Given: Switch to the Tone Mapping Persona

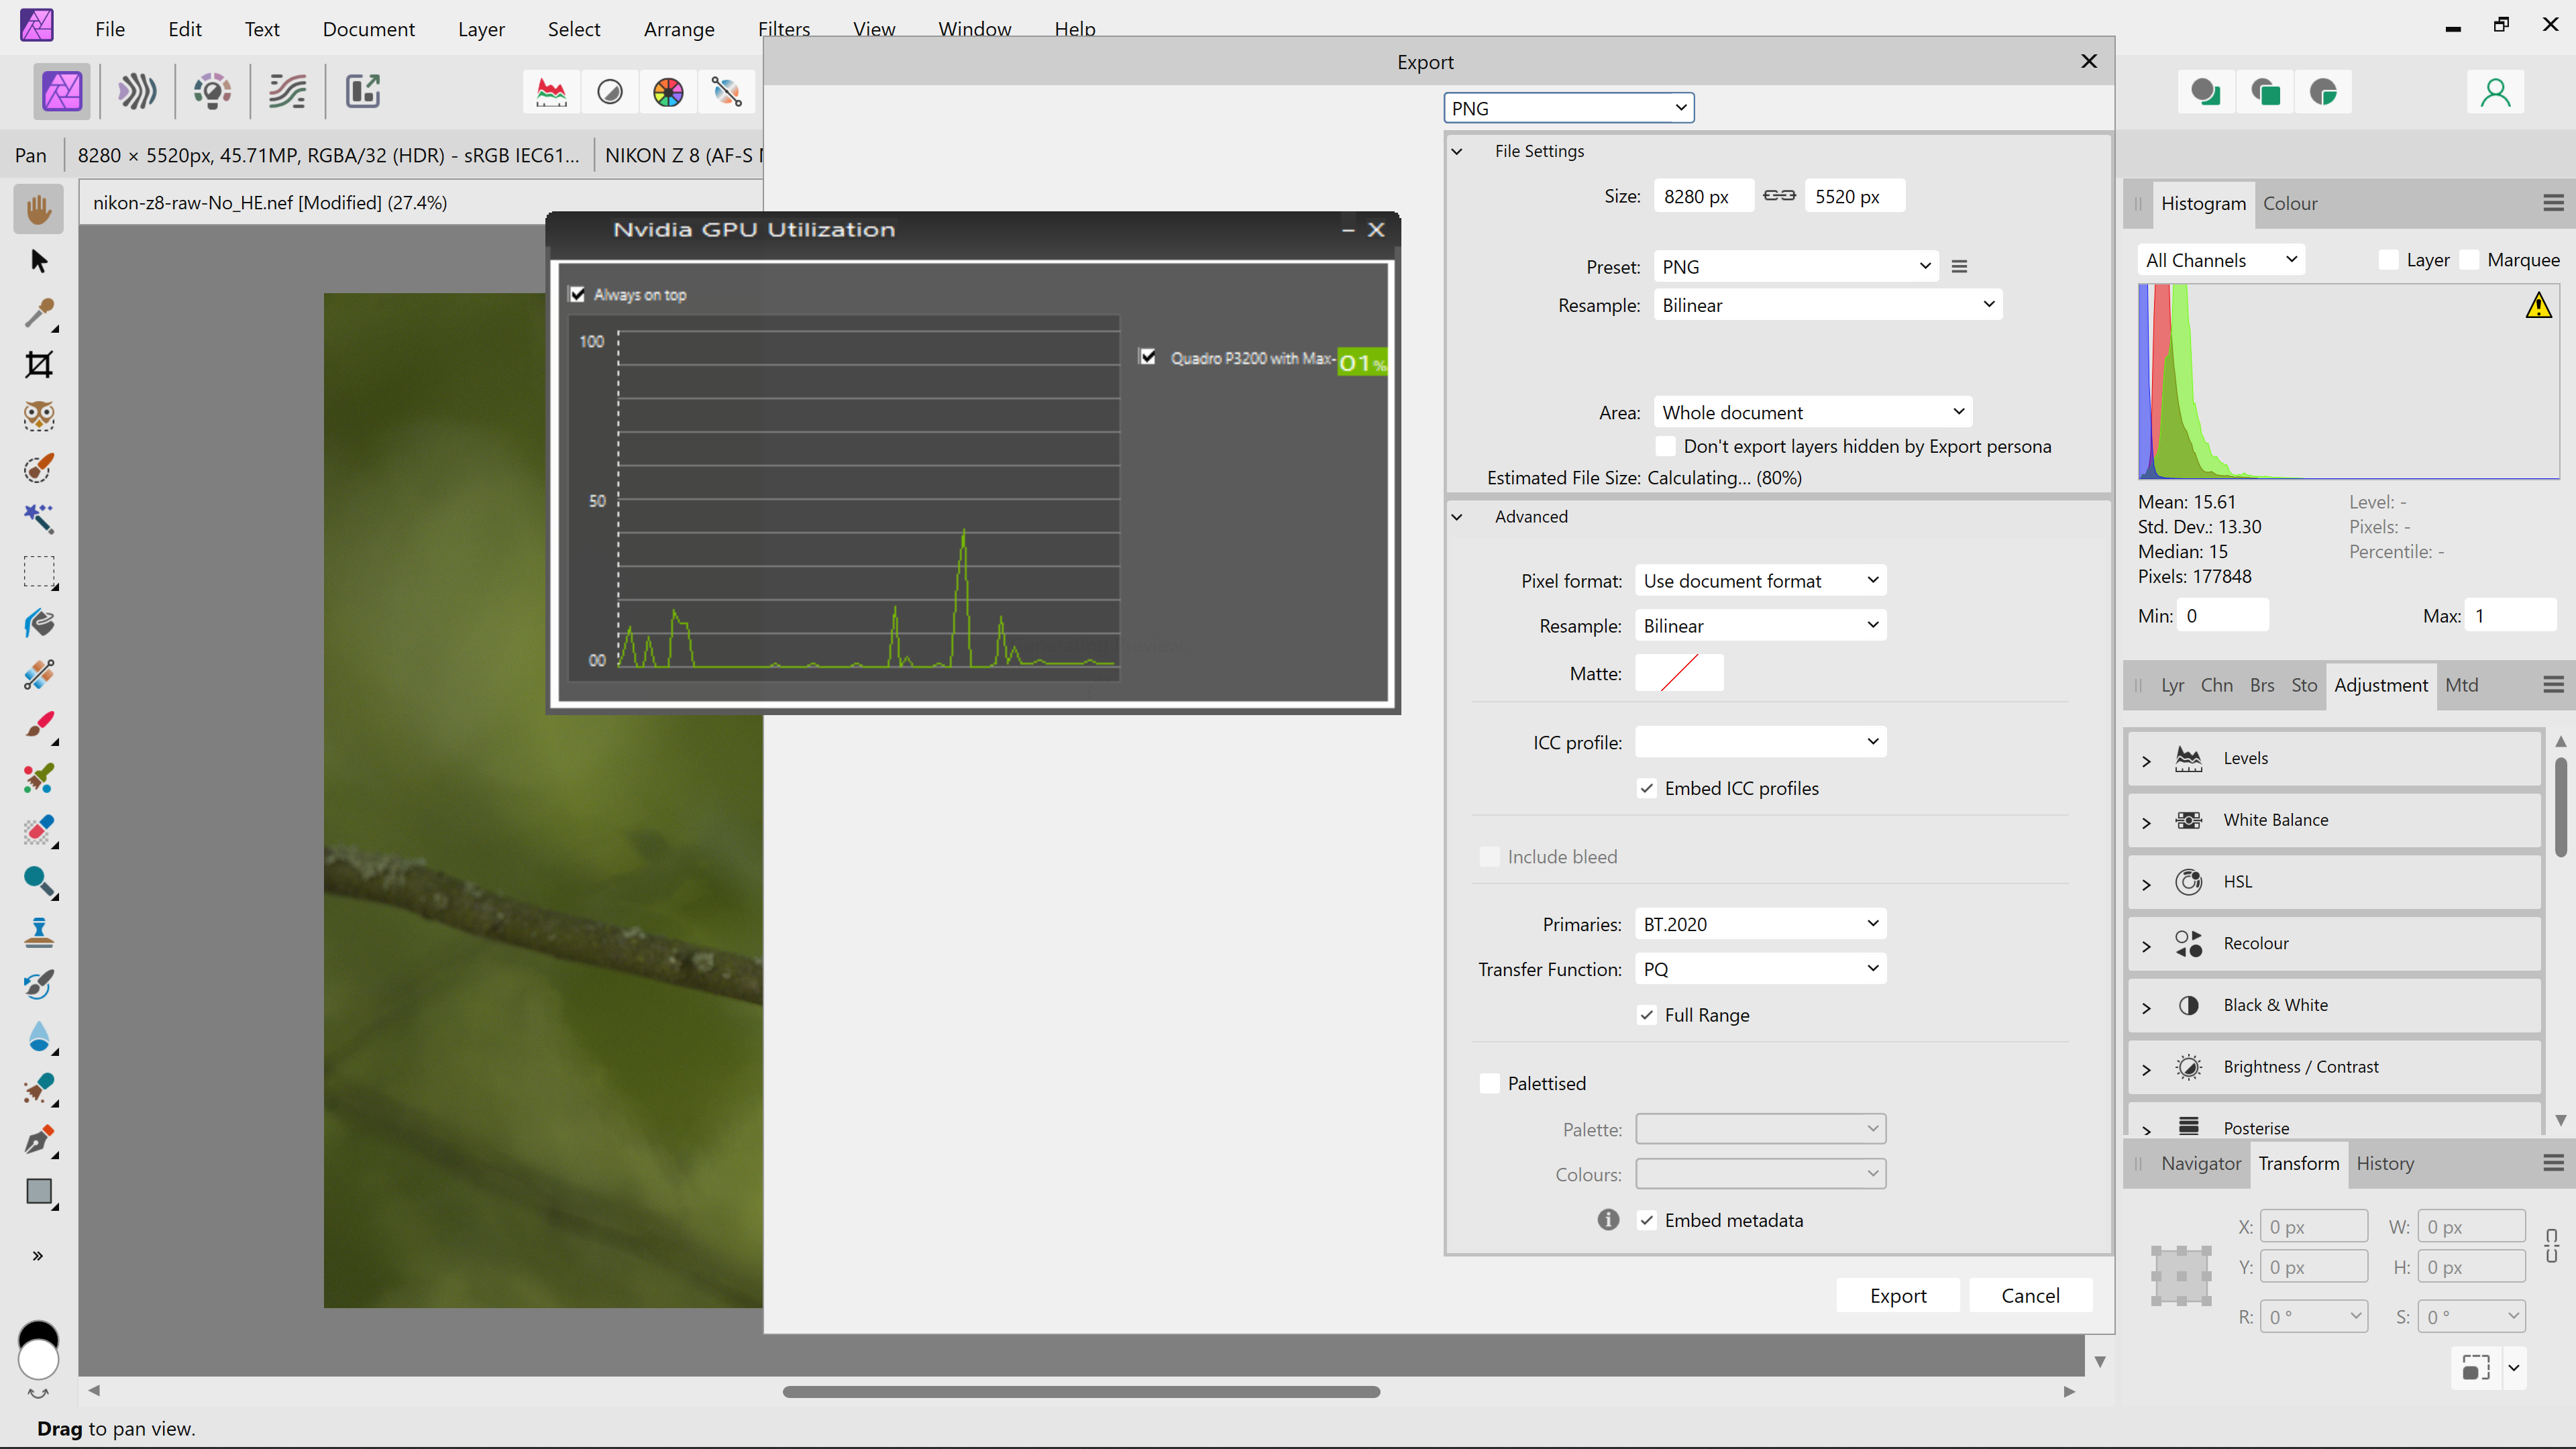Looking at the screenshot, I should tap(287, 92).
